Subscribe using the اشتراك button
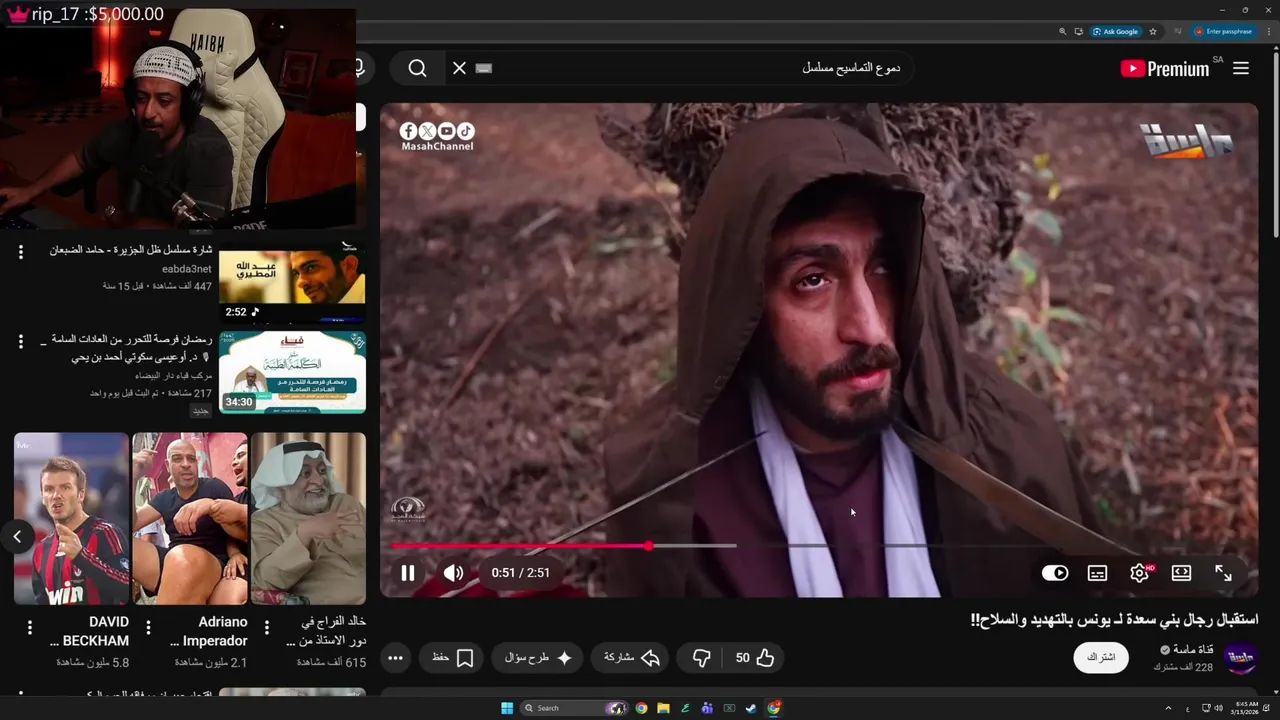This screenshot has width=1280, height=720. click(1101, 657)
